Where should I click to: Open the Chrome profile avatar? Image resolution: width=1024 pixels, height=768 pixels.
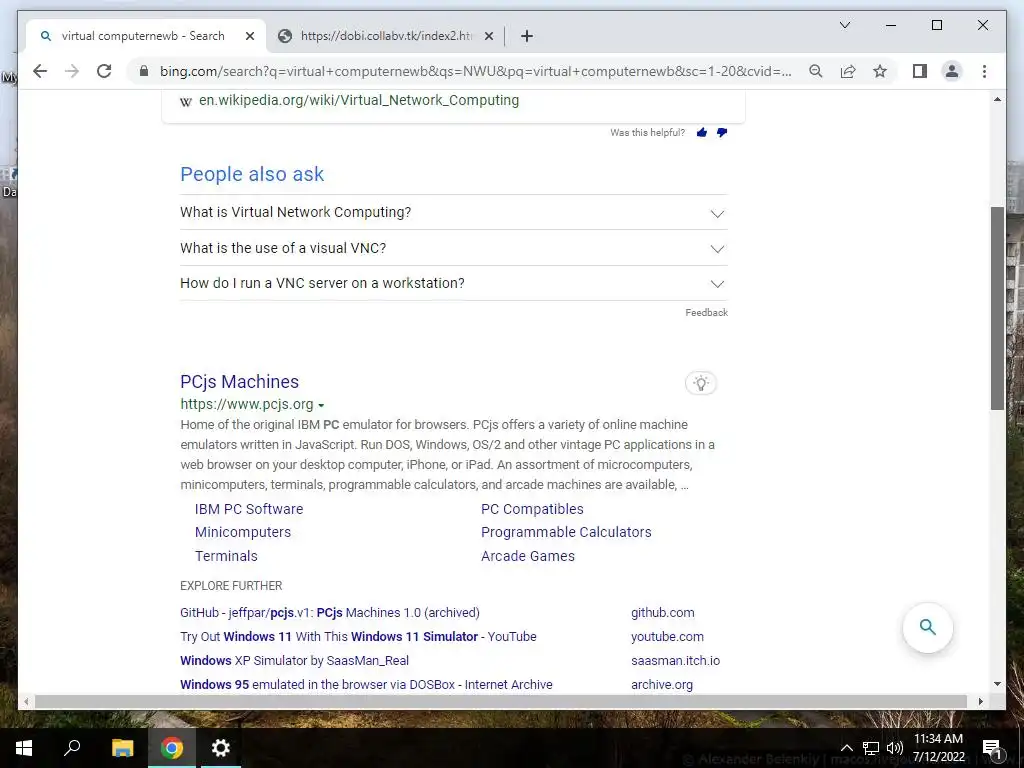tap(952, 71)
